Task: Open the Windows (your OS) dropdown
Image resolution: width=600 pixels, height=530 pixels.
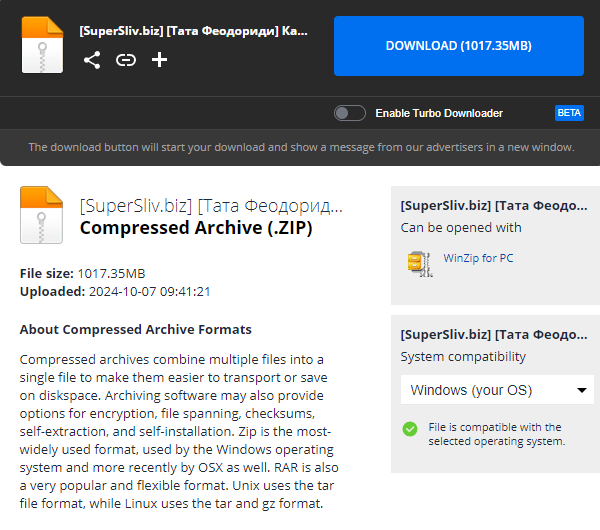Action: (497, 390)
